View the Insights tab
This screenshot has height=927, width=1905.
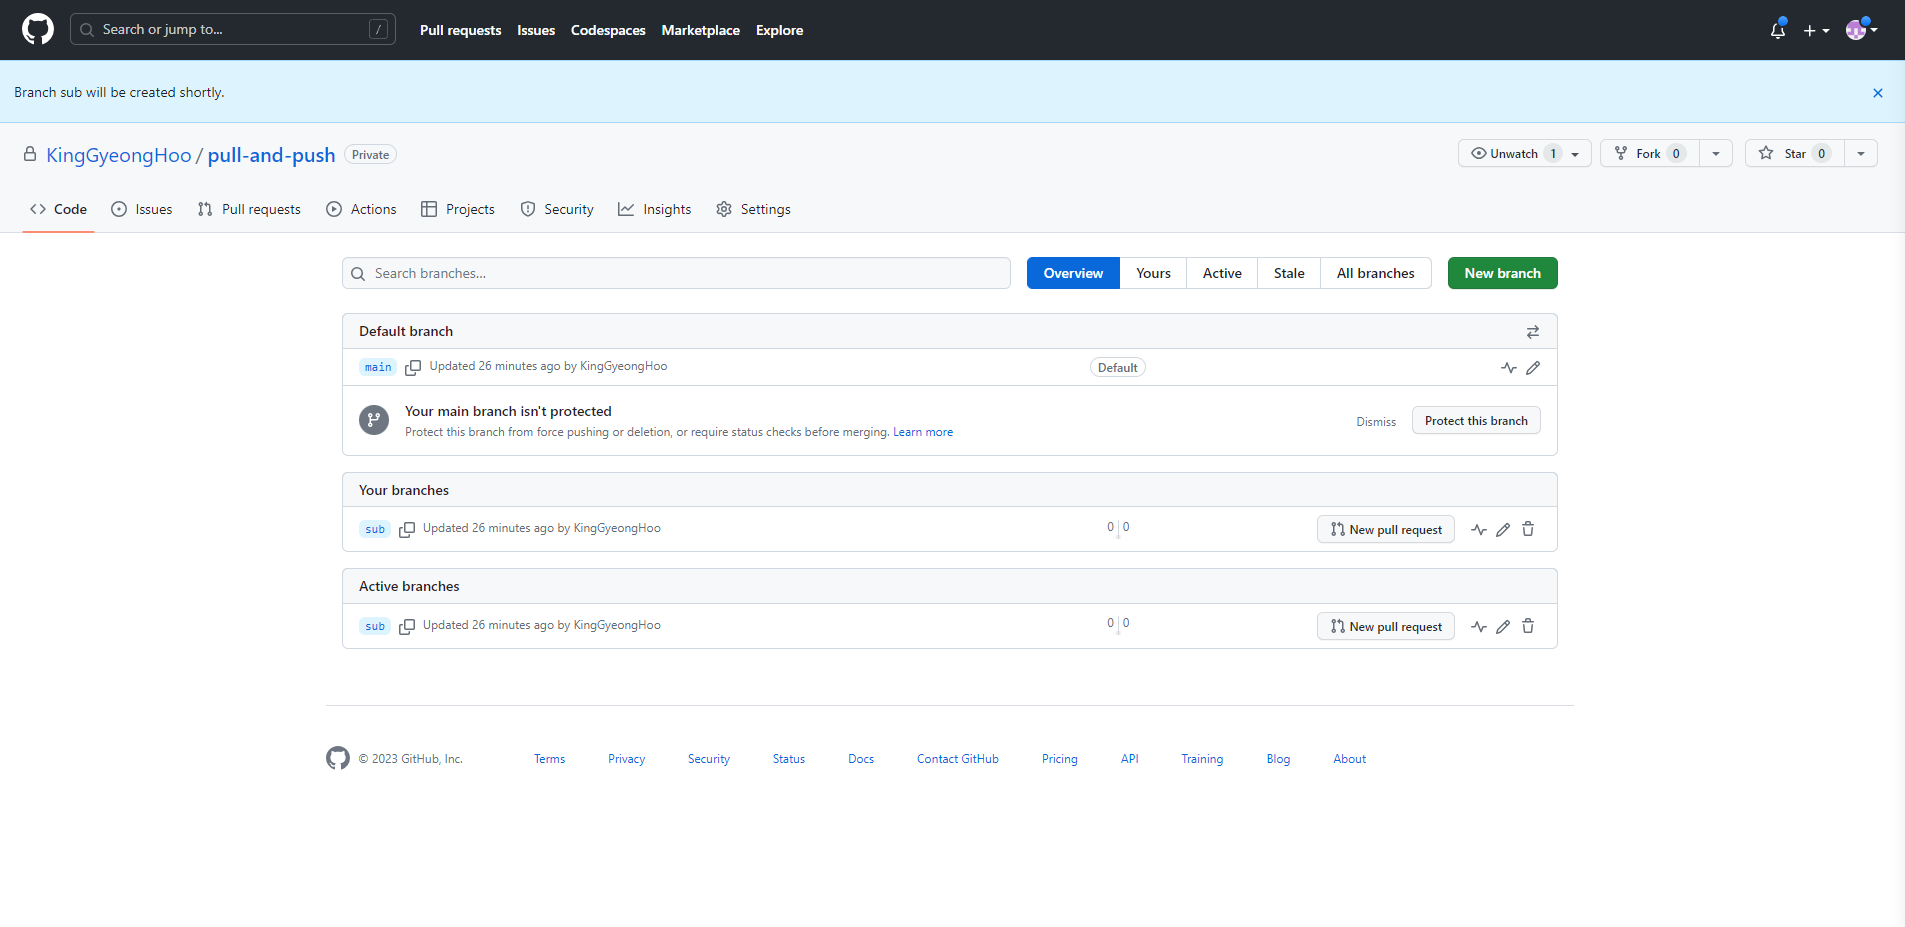[x=655, y=209]
